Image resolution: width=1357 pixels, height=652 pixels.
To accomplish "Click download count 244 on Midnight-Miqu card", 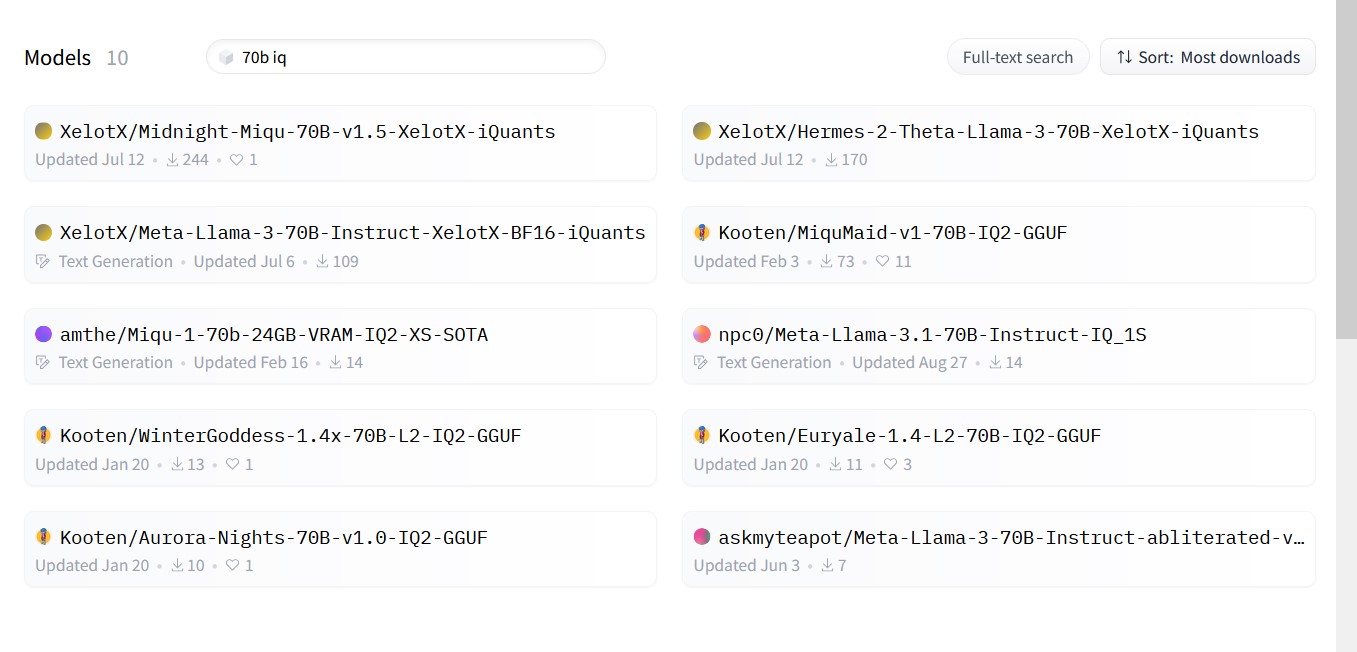I will coord(195,159).
